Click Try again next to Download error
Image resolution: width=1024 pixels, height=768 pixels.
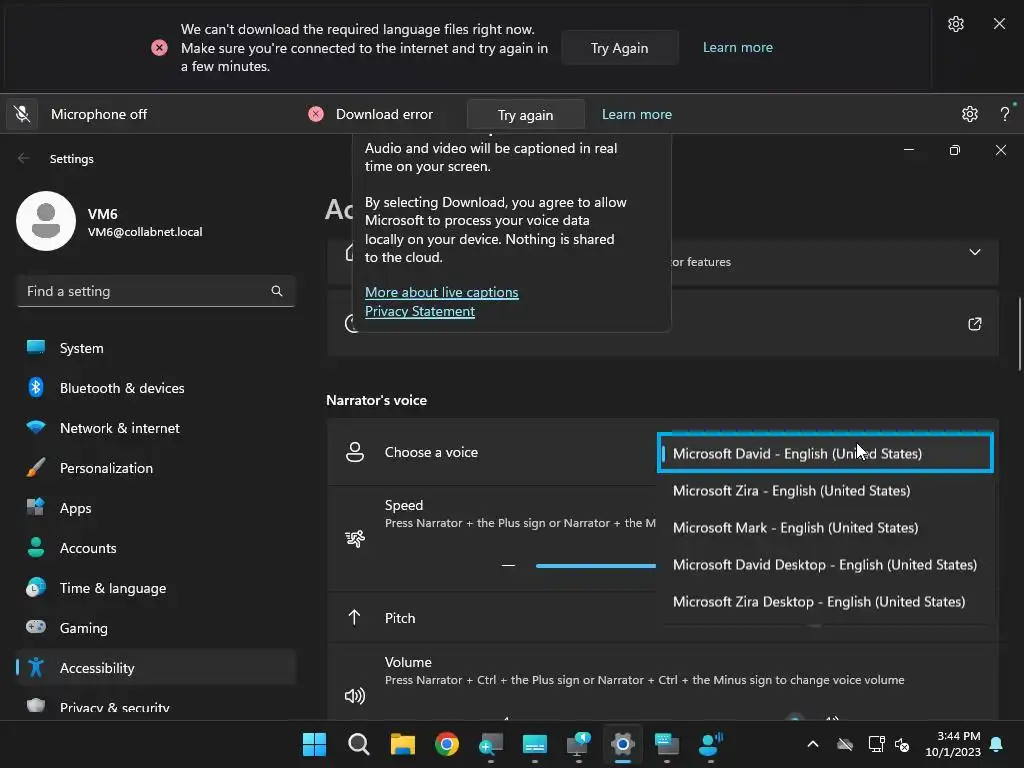(525, 115)
